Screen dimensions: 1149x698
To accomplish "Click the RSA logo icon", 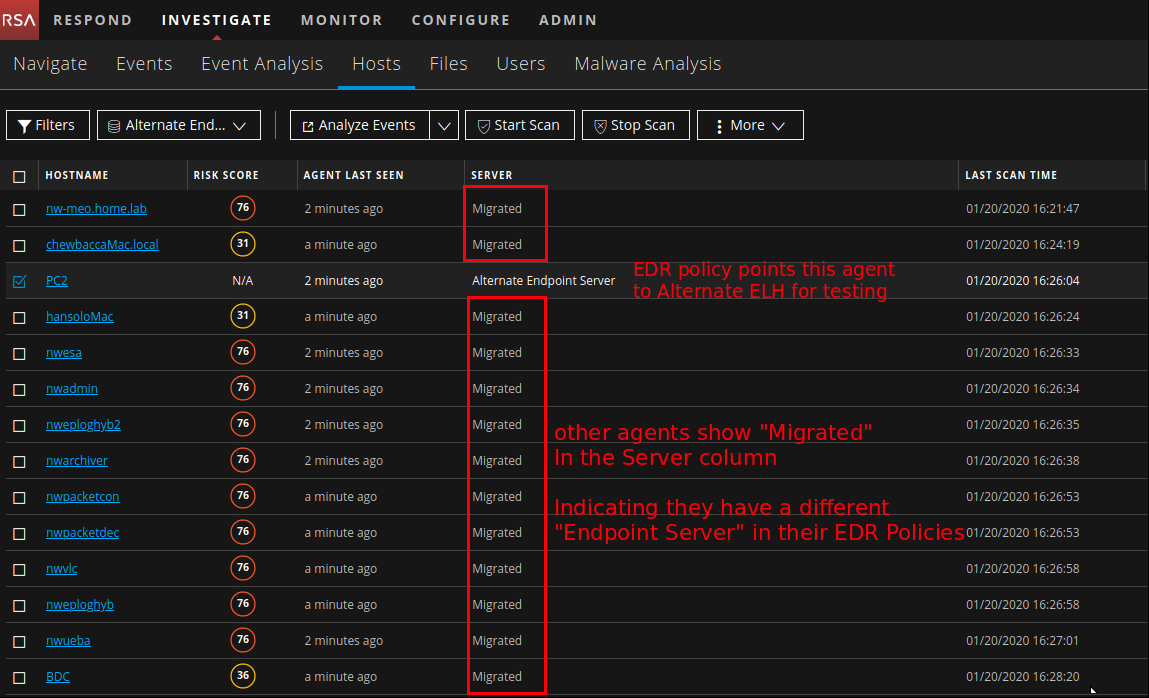I will [x=19, y=19].
